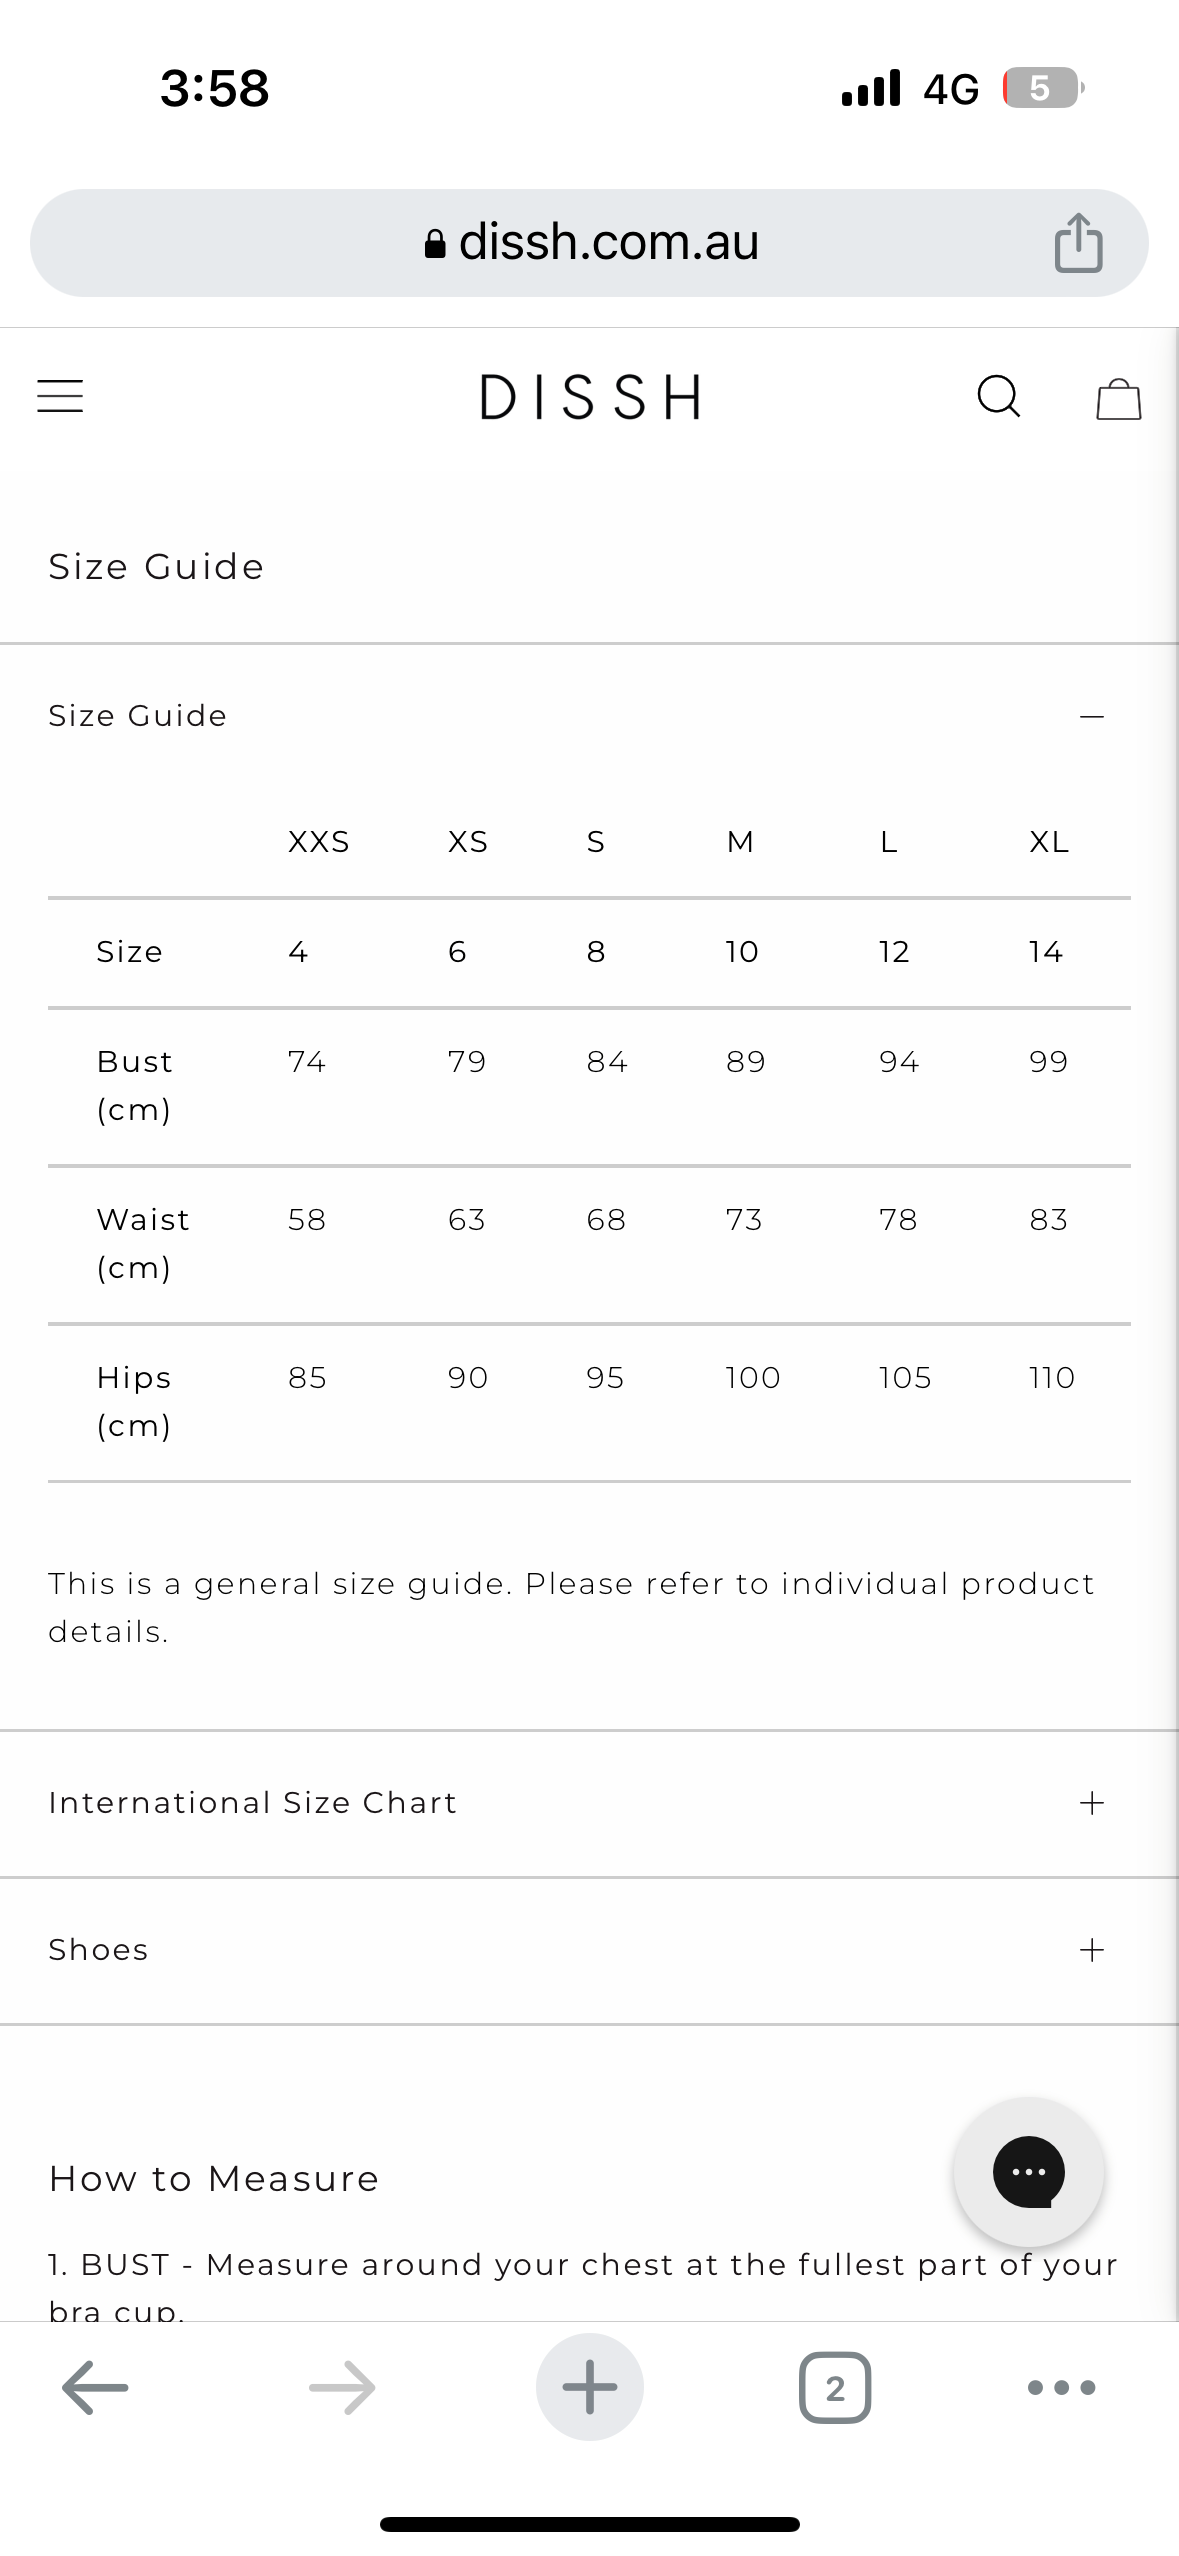Tap the search magnifier icon
The width and height of the screenshot is (1179, 2556).
pyautogui.click(x=998, y=396)
